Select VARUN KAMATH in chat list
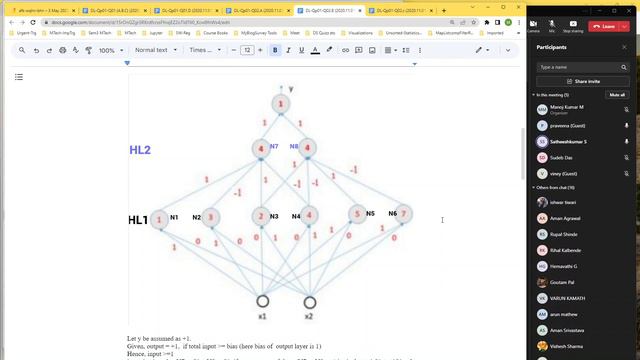 click(x=583, y=298)
